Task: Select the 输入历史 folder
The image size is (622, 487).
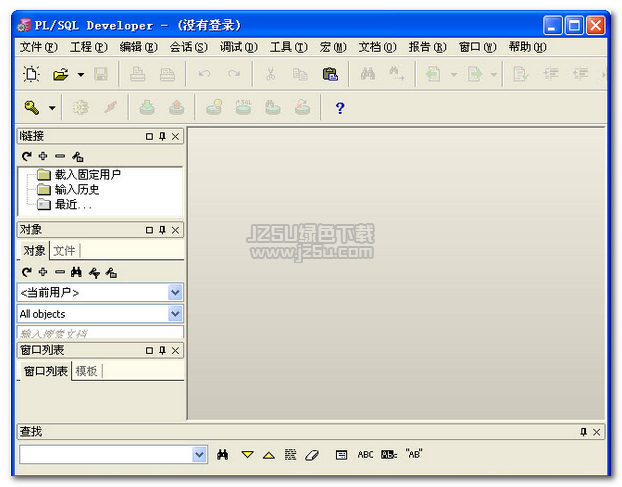Action: coord(77,190)
